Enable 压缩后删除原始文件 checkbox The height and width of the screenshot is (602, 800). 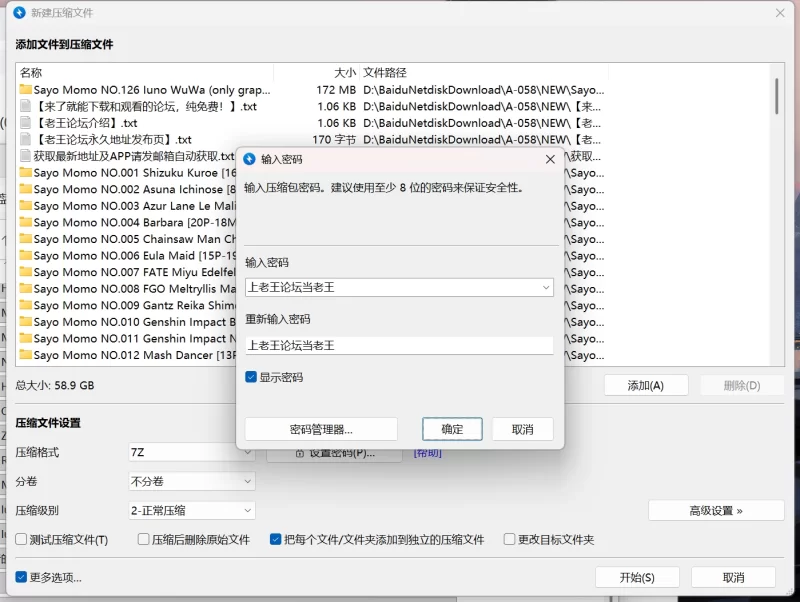tap(143, 539)
